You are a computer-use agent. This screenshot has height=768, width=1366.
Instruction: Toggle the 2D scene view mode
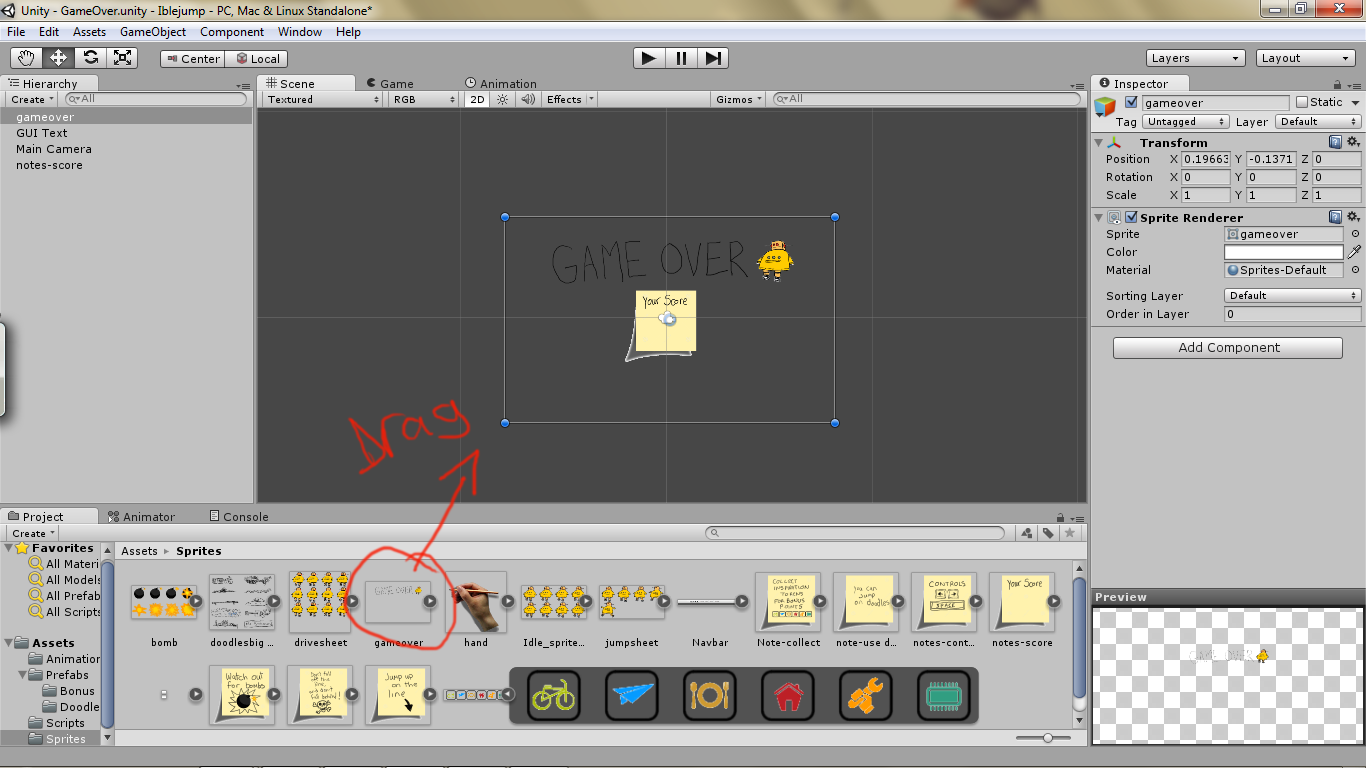[477, 99]
